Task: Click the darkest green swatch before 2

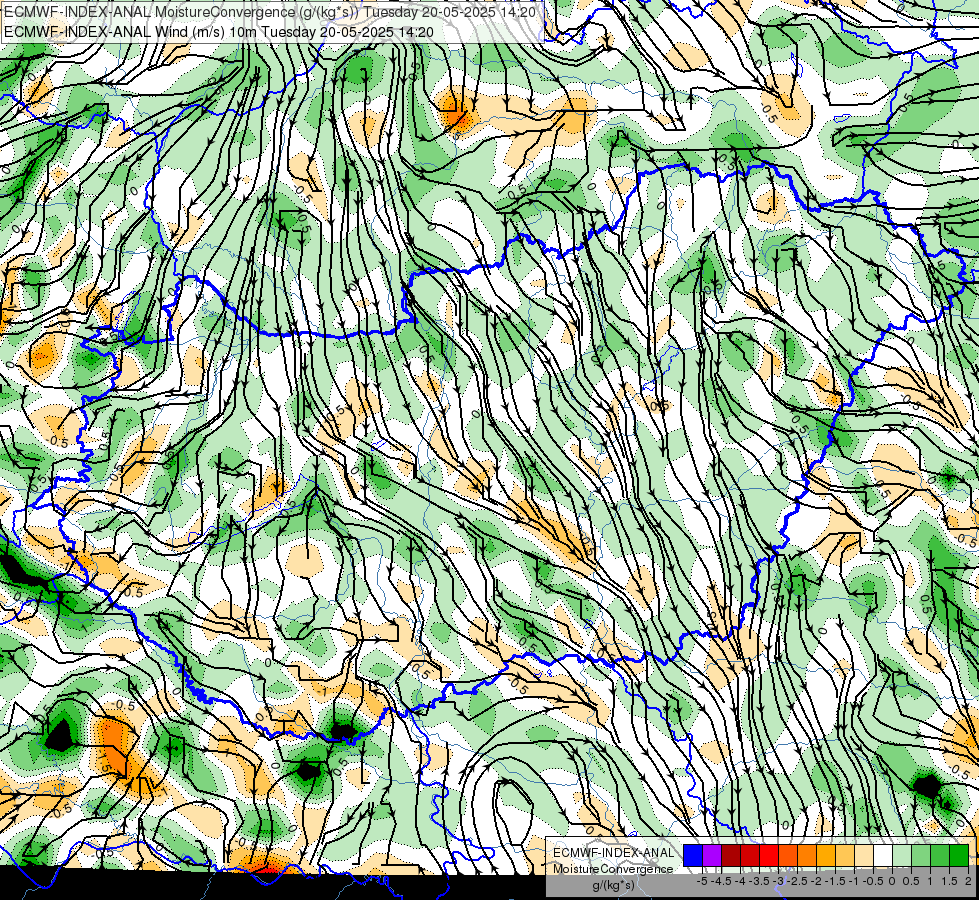Action: click(959, 855)
